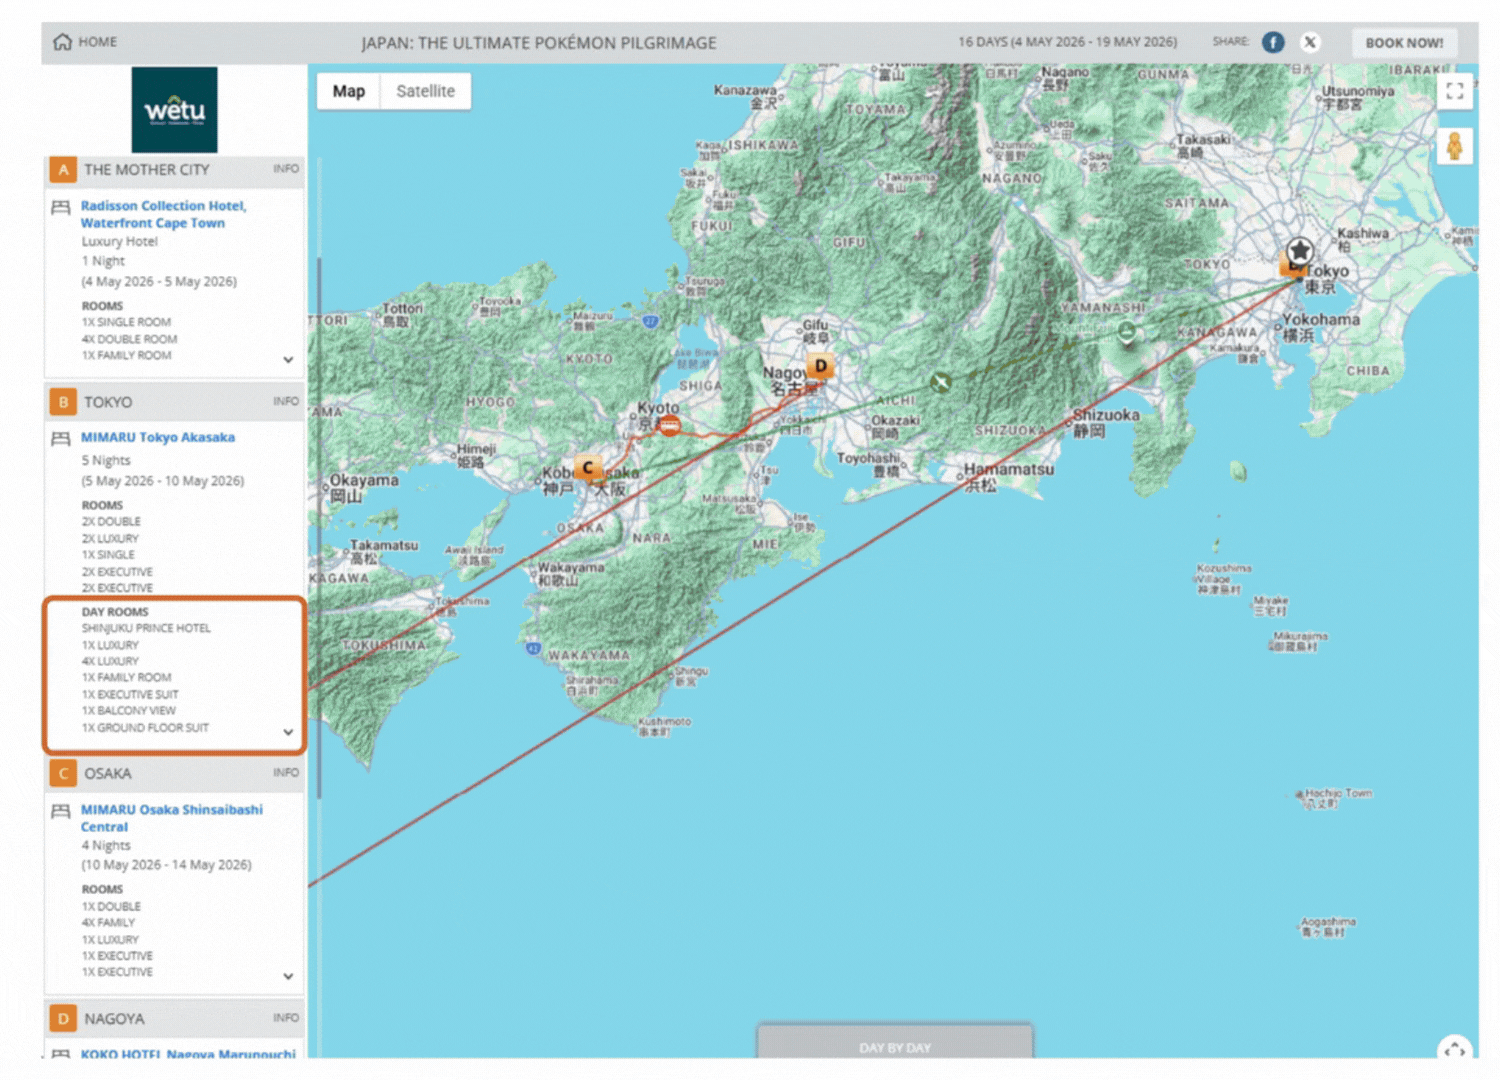The height and width of the screenshot is (1080, 1500).
Task: Click the orange D badge beside Nagoya heading
Action: pos(63,1018)
